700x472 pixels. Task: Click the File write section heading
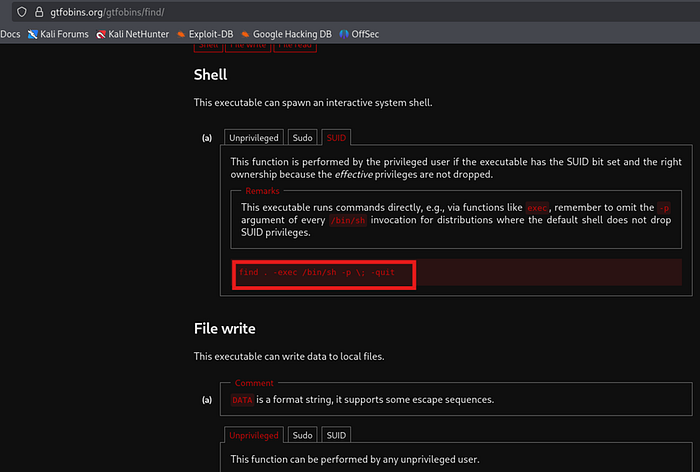(x=225, y=329)
